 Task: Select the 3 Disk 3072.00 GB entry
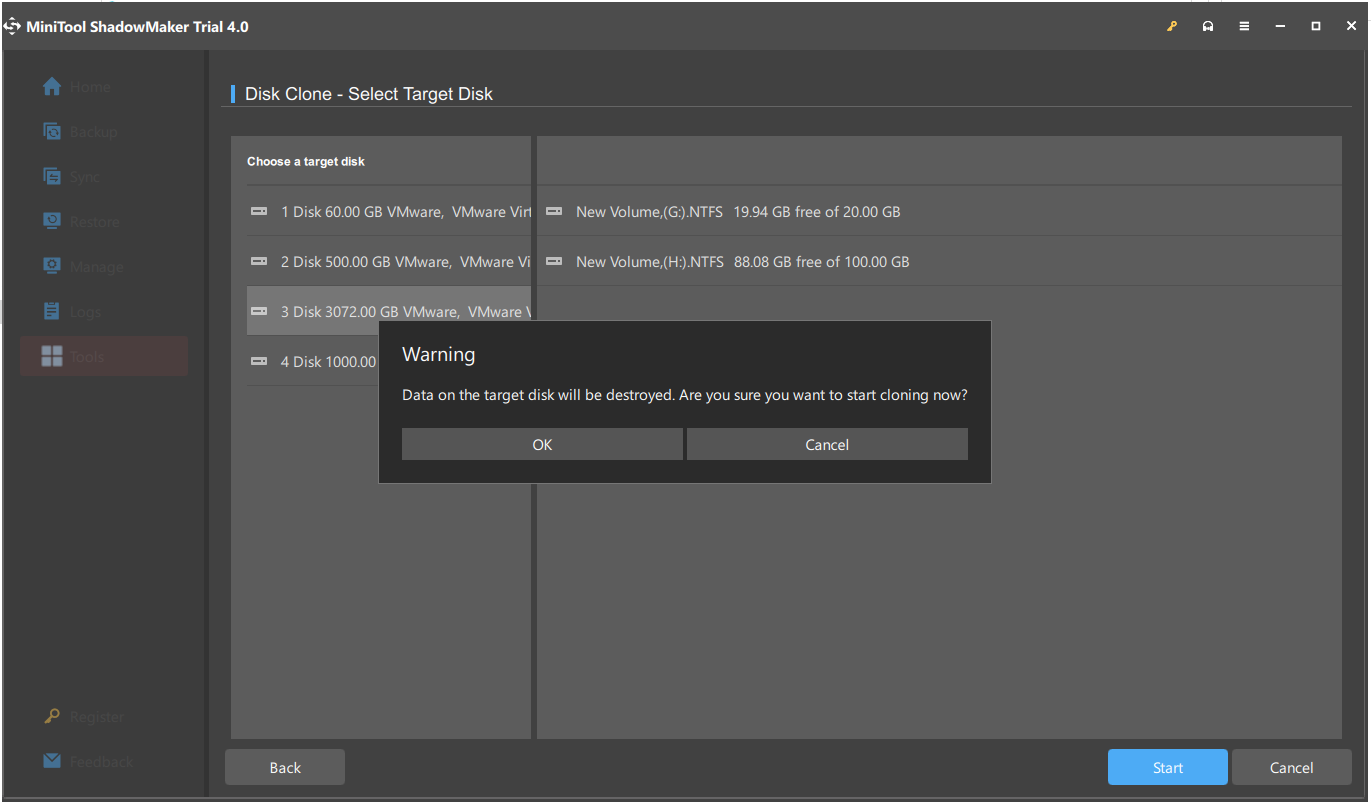[x=389, y=312]
